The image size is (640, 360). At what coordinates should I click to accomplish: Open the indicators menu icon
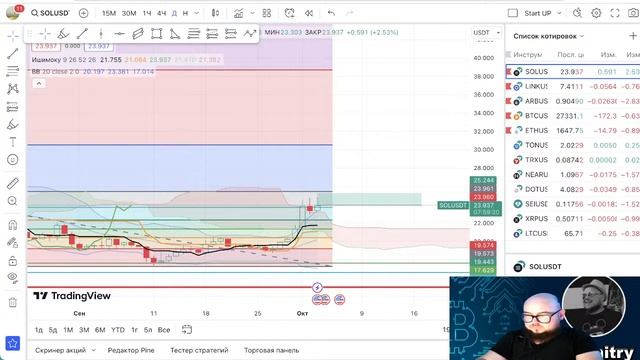(x=238, y=13)
